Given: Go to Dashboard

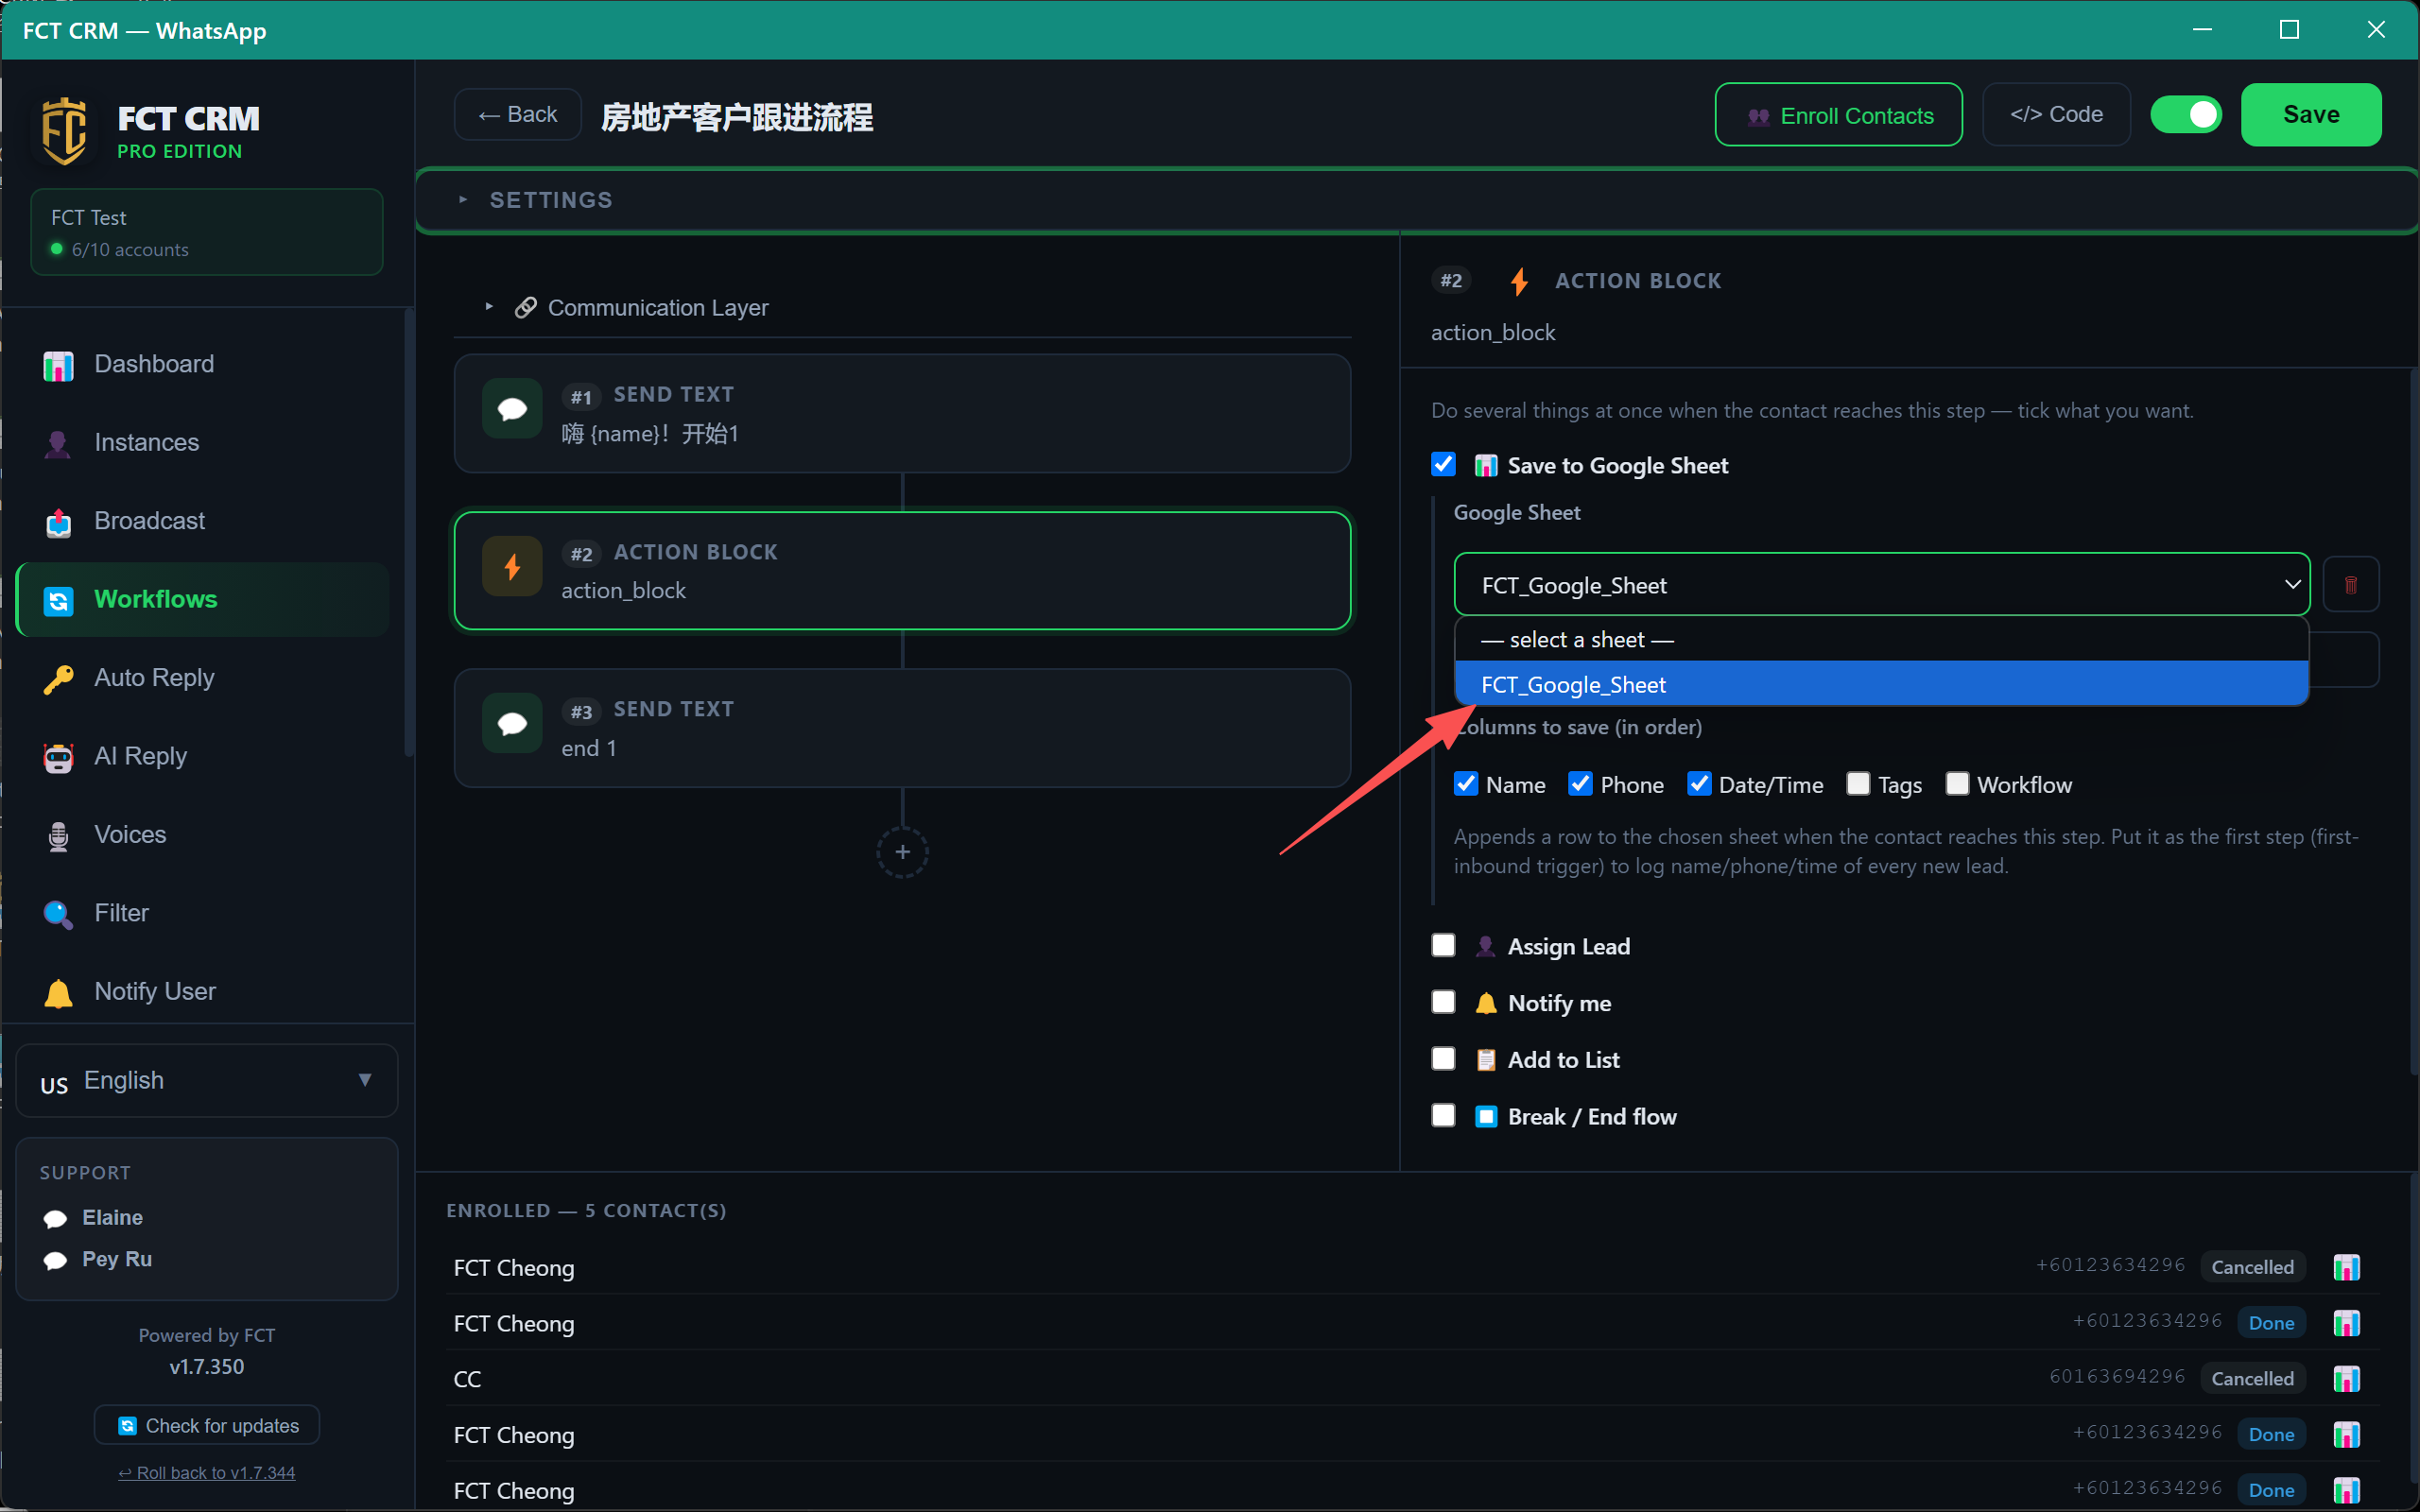Looking at the screenshot, I should (x=203, y=364).
